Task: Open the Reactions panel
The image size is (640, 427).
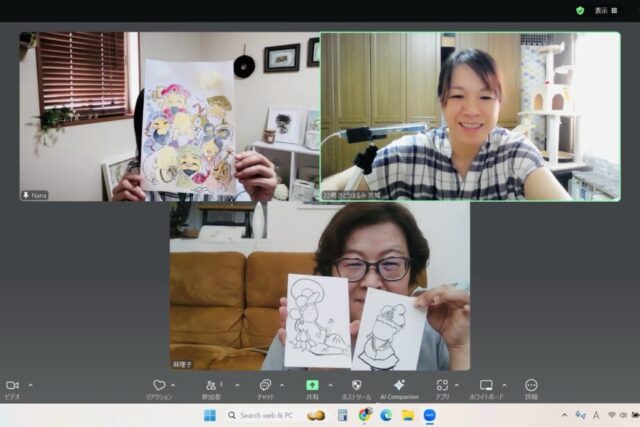Action: [x=159, y=386]
